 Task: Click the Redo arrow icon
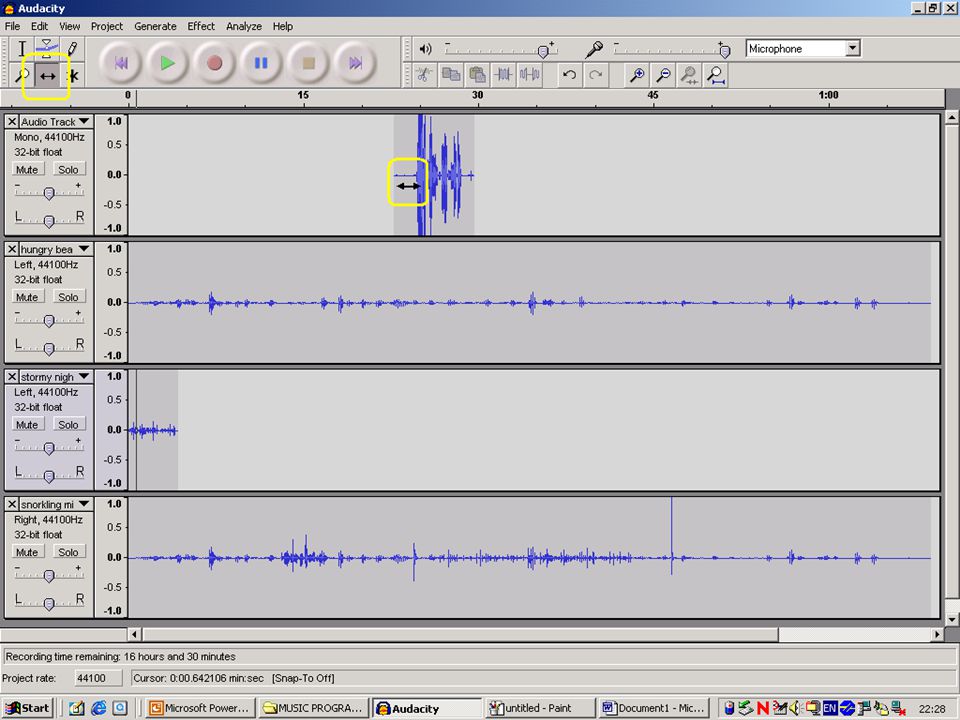coord(595,75)
